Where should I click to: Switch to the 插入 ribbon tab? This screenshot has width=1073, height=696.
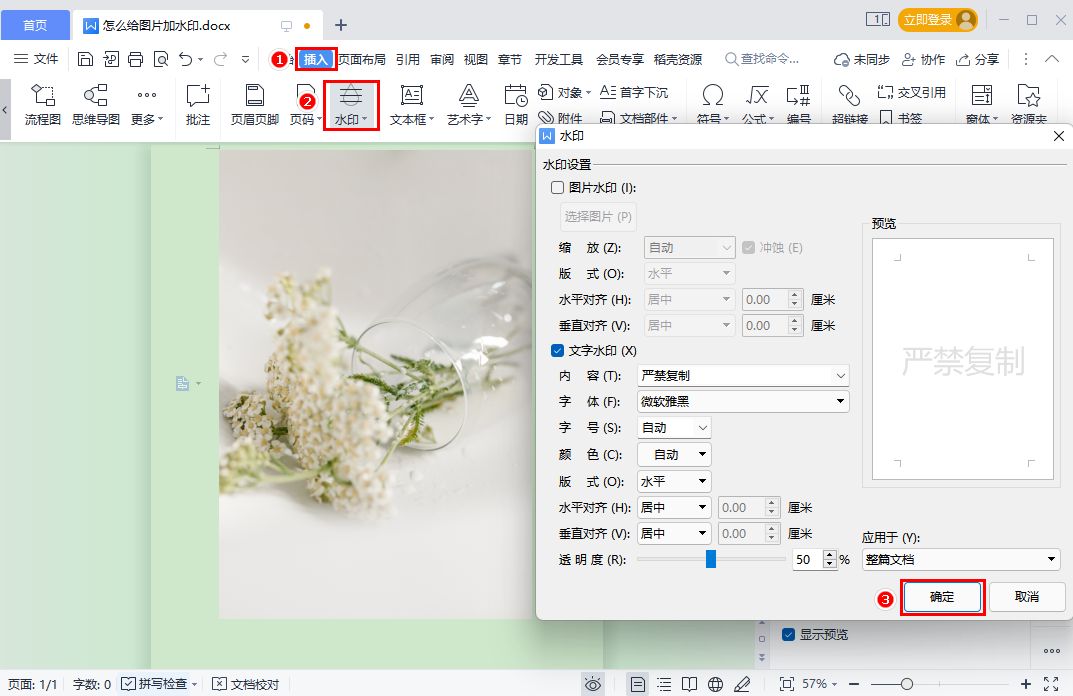(315, 60)
